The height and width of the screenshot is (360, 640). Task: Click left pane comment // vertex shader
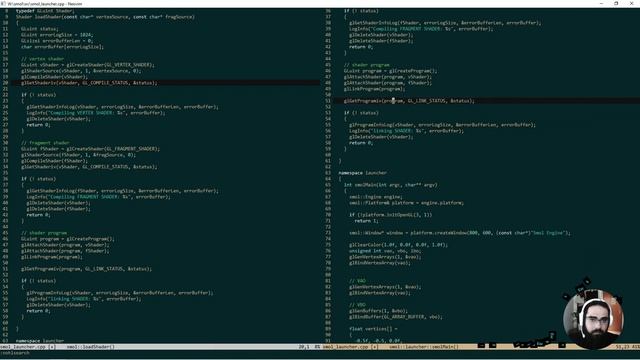coord(42,59)
